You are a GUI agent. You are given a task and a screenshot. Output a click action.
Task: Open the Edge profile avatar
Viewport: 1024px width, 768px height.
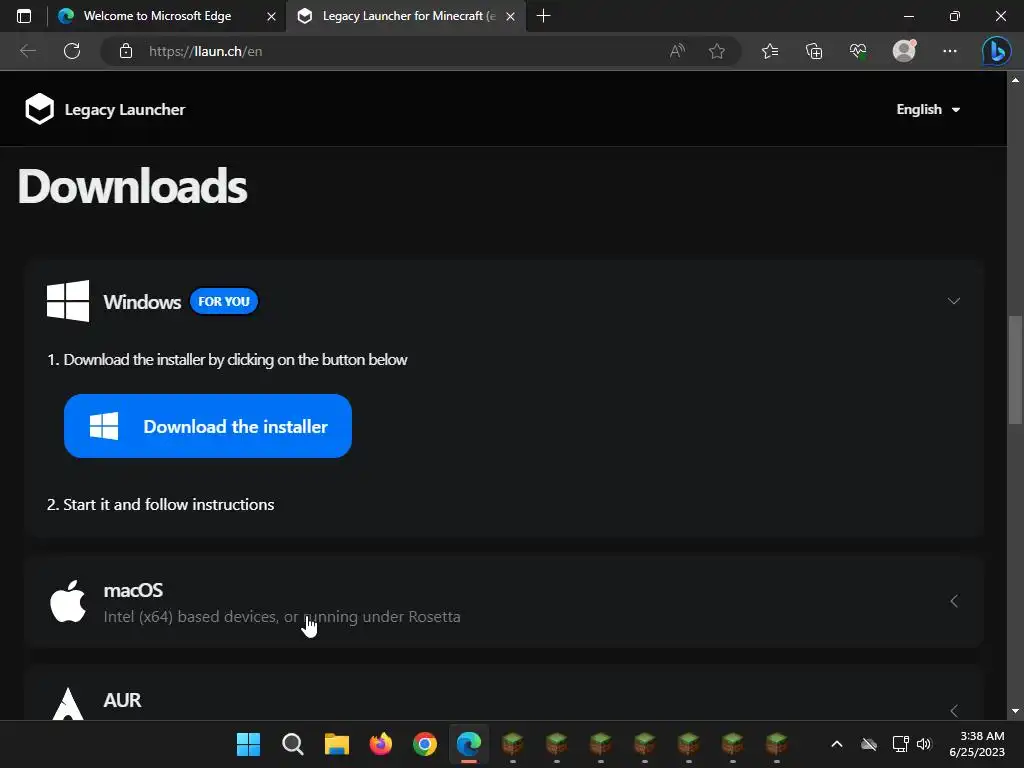904,50
